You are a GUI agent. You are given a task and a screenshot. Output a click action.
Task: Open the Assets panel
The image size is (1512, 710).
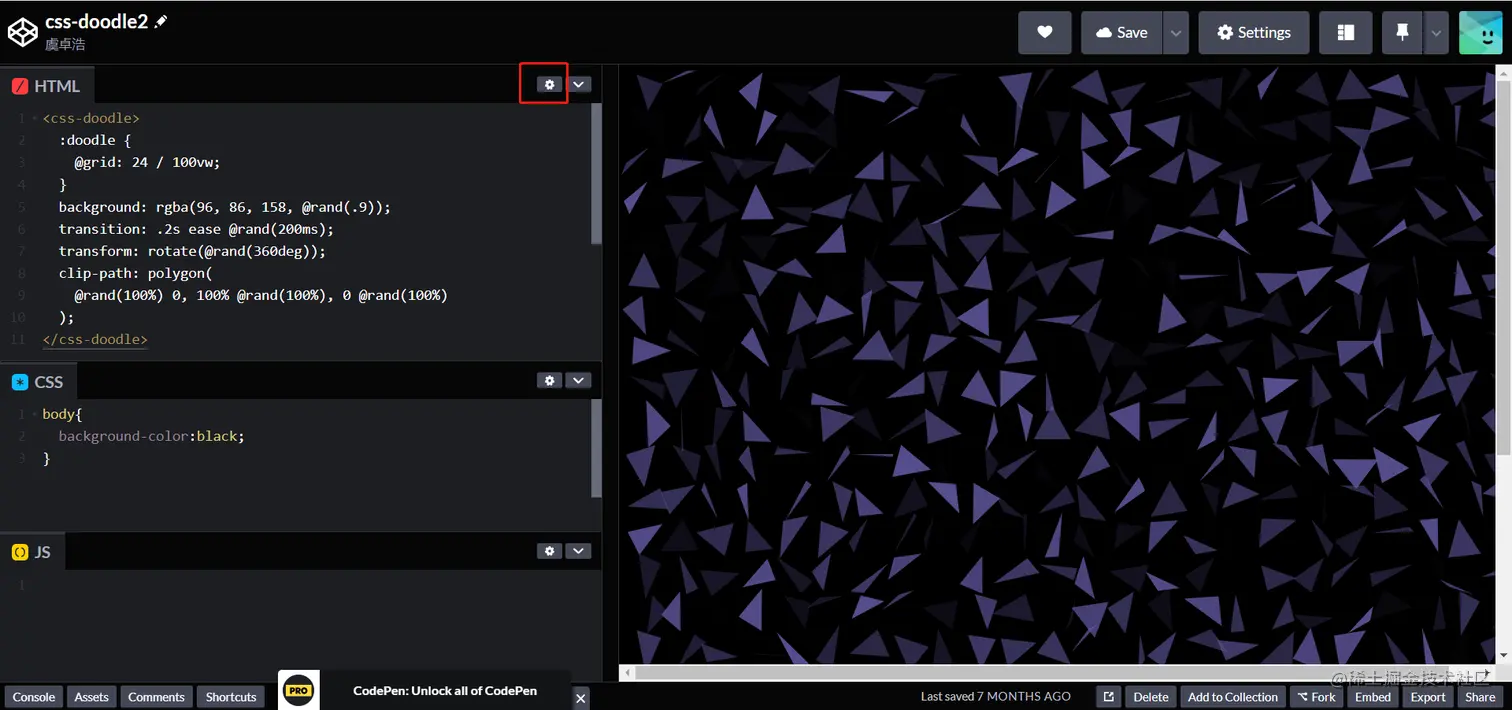tap(91, 697)
